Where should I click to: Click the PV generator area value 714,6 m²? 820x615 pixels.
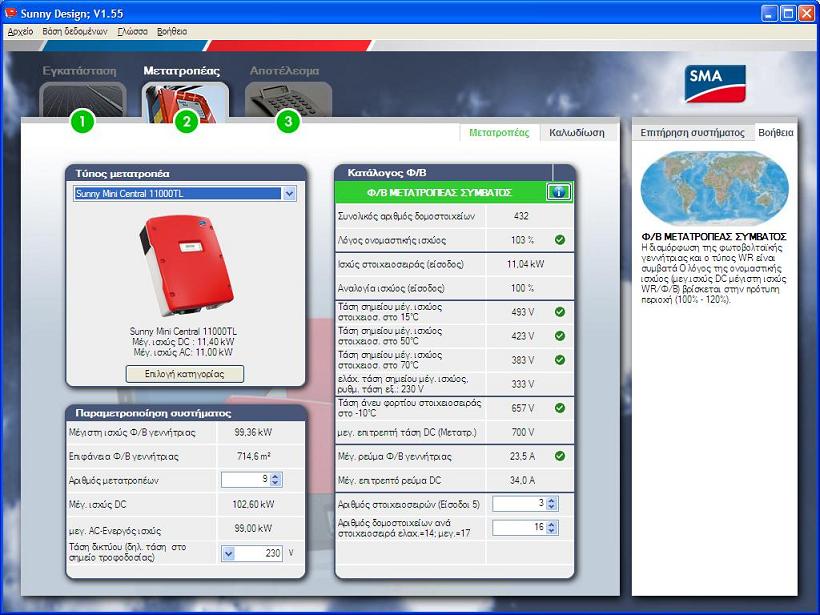point(254,456)
